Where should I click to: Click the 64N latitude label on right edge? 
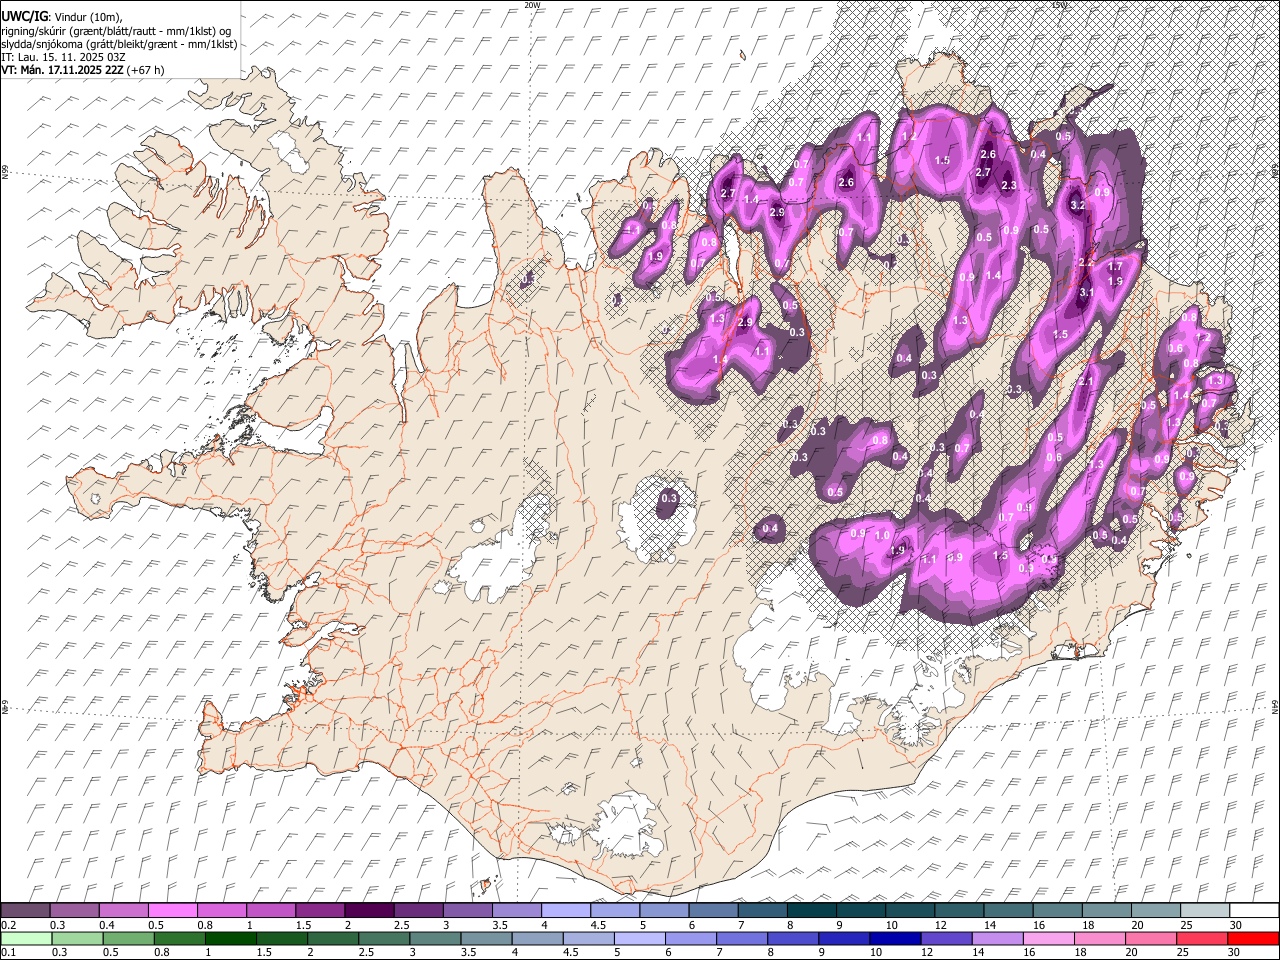click(1275, 707)
